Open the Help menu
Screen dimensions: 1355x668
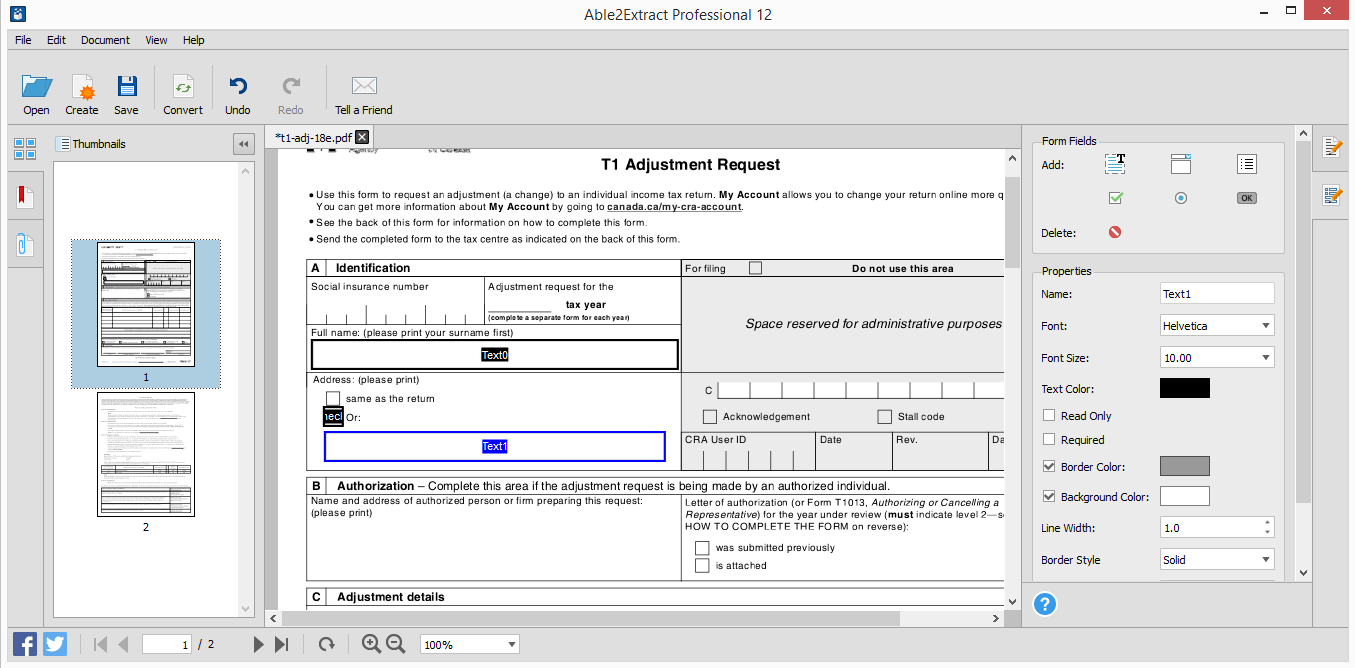click(x=194, y=40)
